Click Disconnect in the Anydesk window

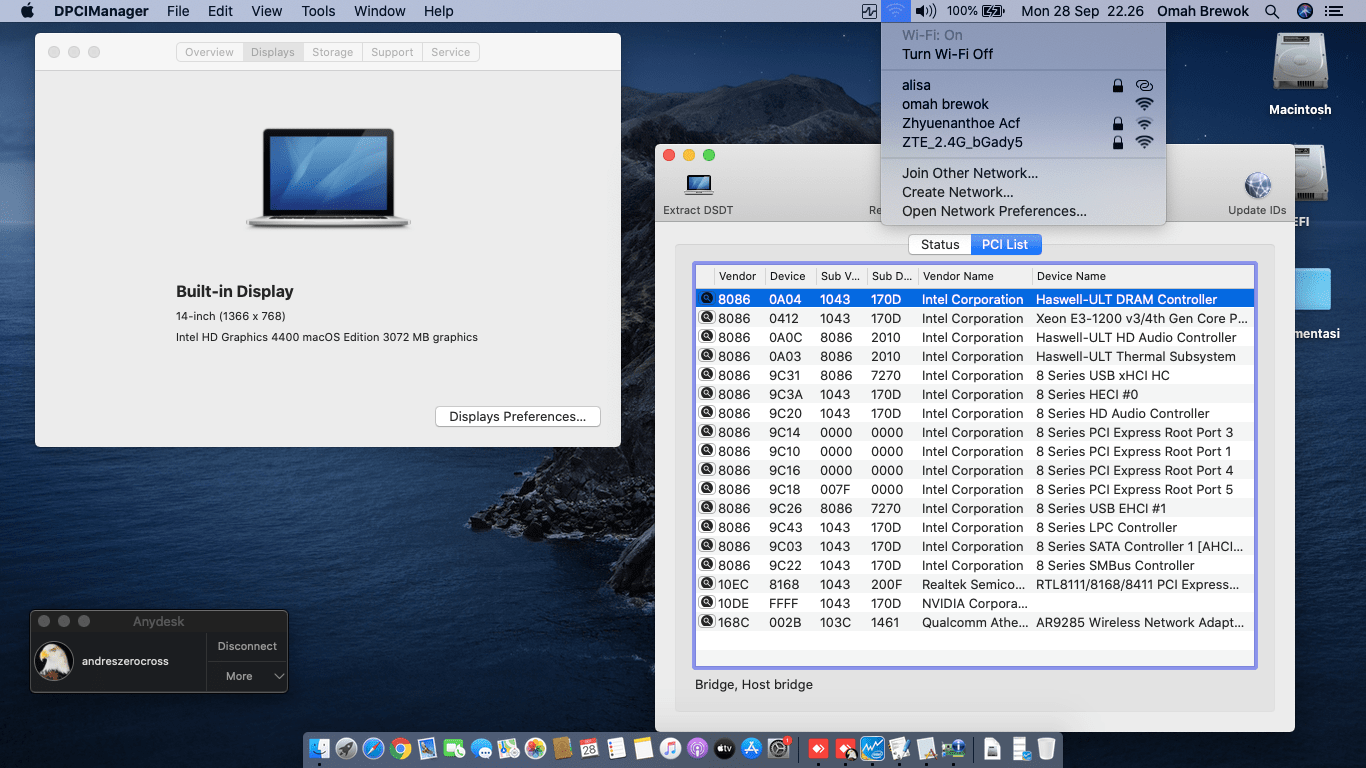[247, 646]
